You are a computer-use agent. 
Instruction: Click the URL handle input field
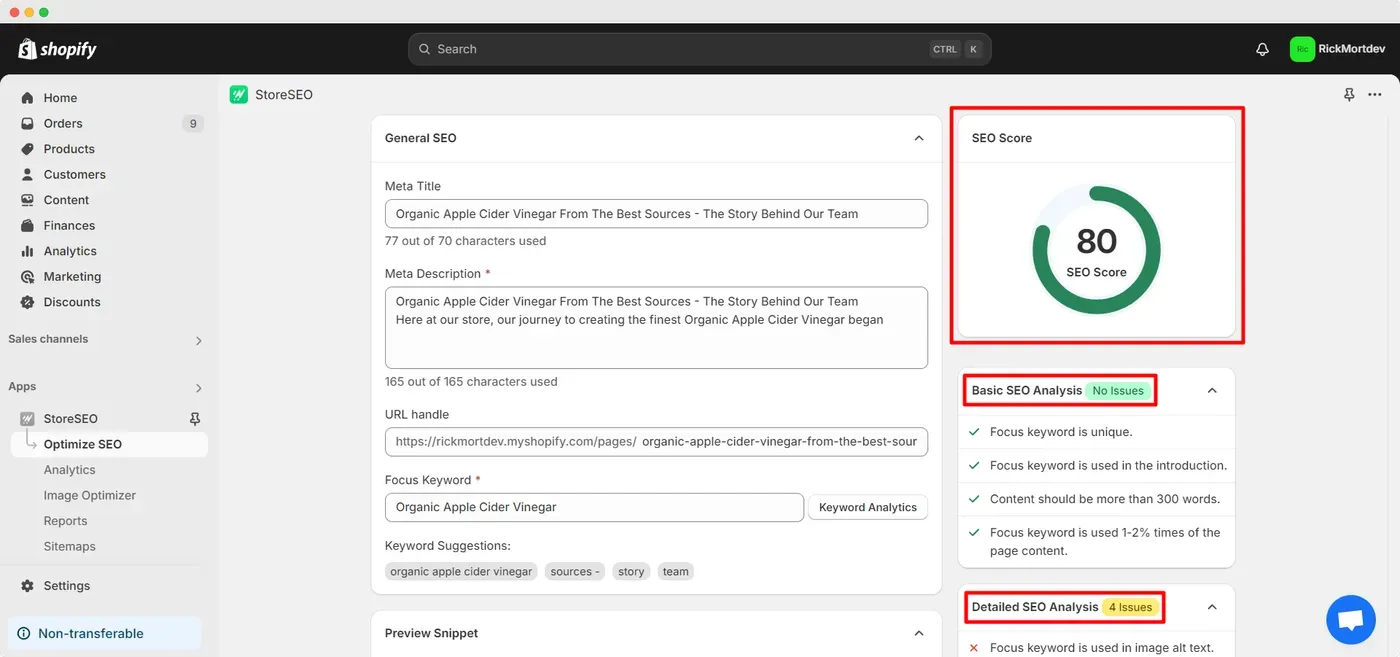pyautogui.click(x=656, y=441)
